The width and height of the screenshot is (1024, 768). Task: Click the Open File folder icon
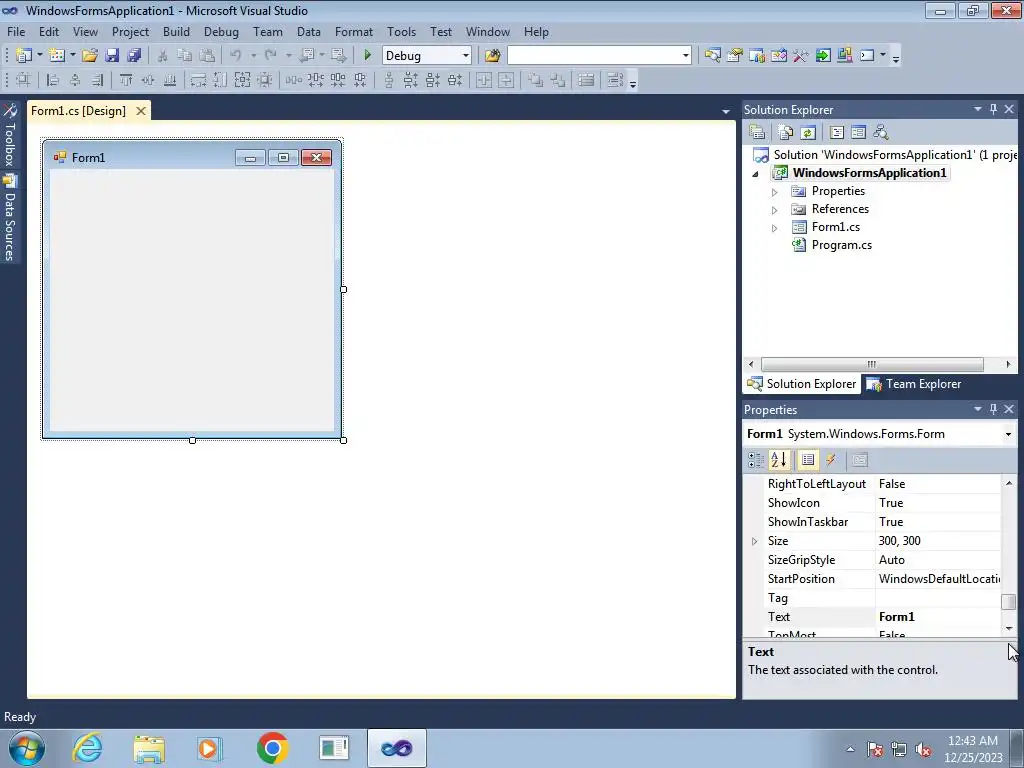(x=89, y=56)
